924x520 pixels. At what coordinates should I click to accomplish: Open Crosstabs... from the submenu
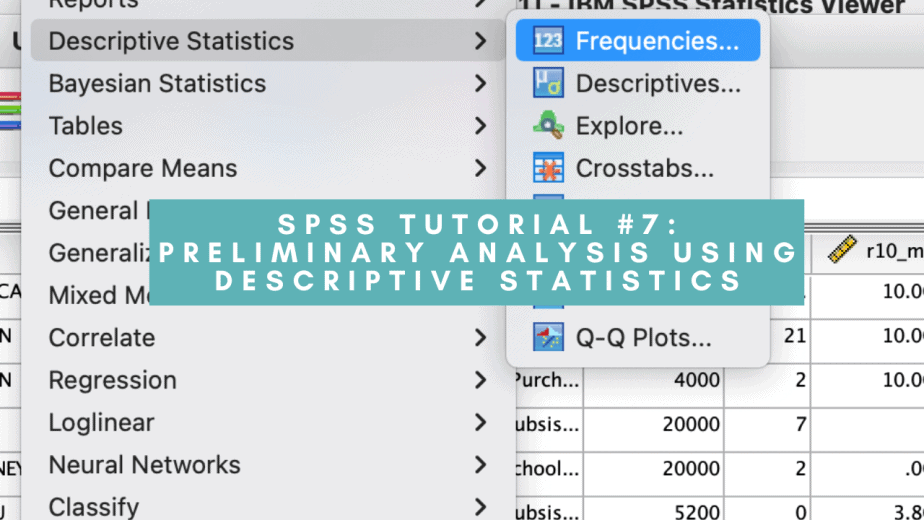(638, 168)
